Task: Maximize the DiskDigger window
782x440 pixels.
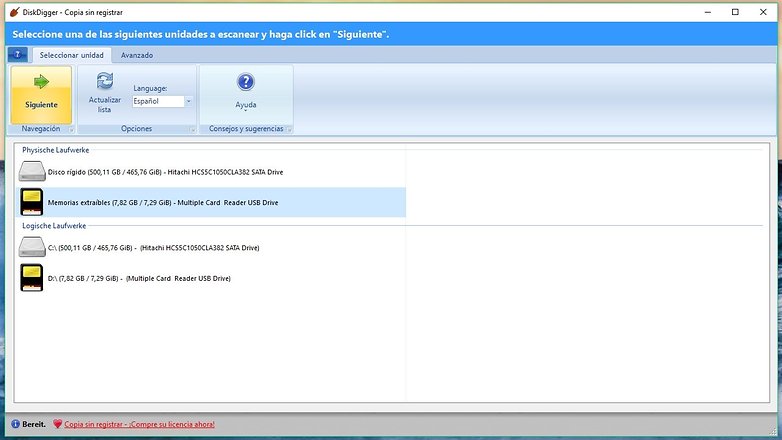Action: (x=735, y=12)
